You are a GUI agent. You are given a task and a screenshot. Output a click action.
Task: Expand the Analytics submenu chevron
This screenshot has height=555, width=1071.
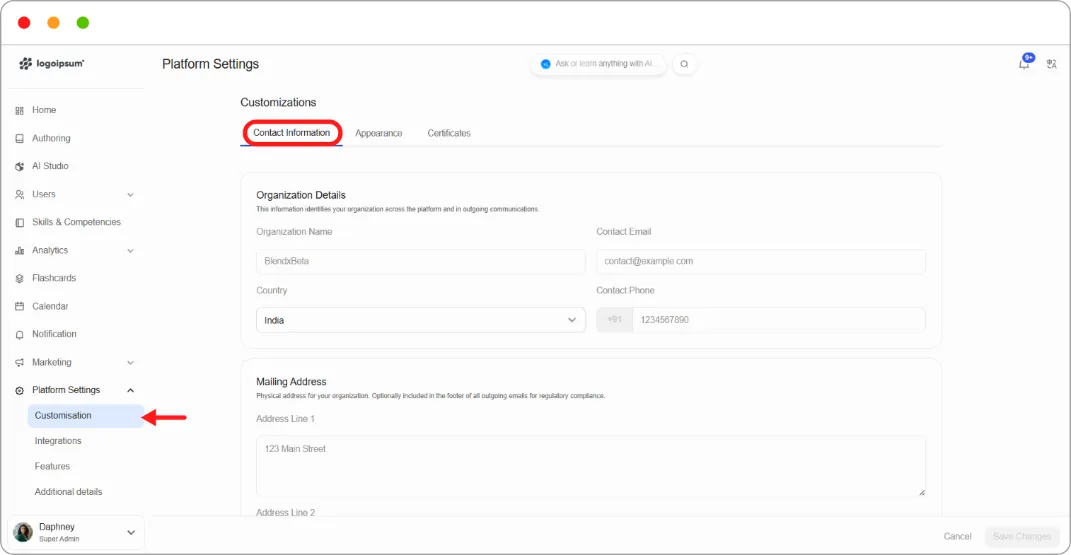point(130,251)
